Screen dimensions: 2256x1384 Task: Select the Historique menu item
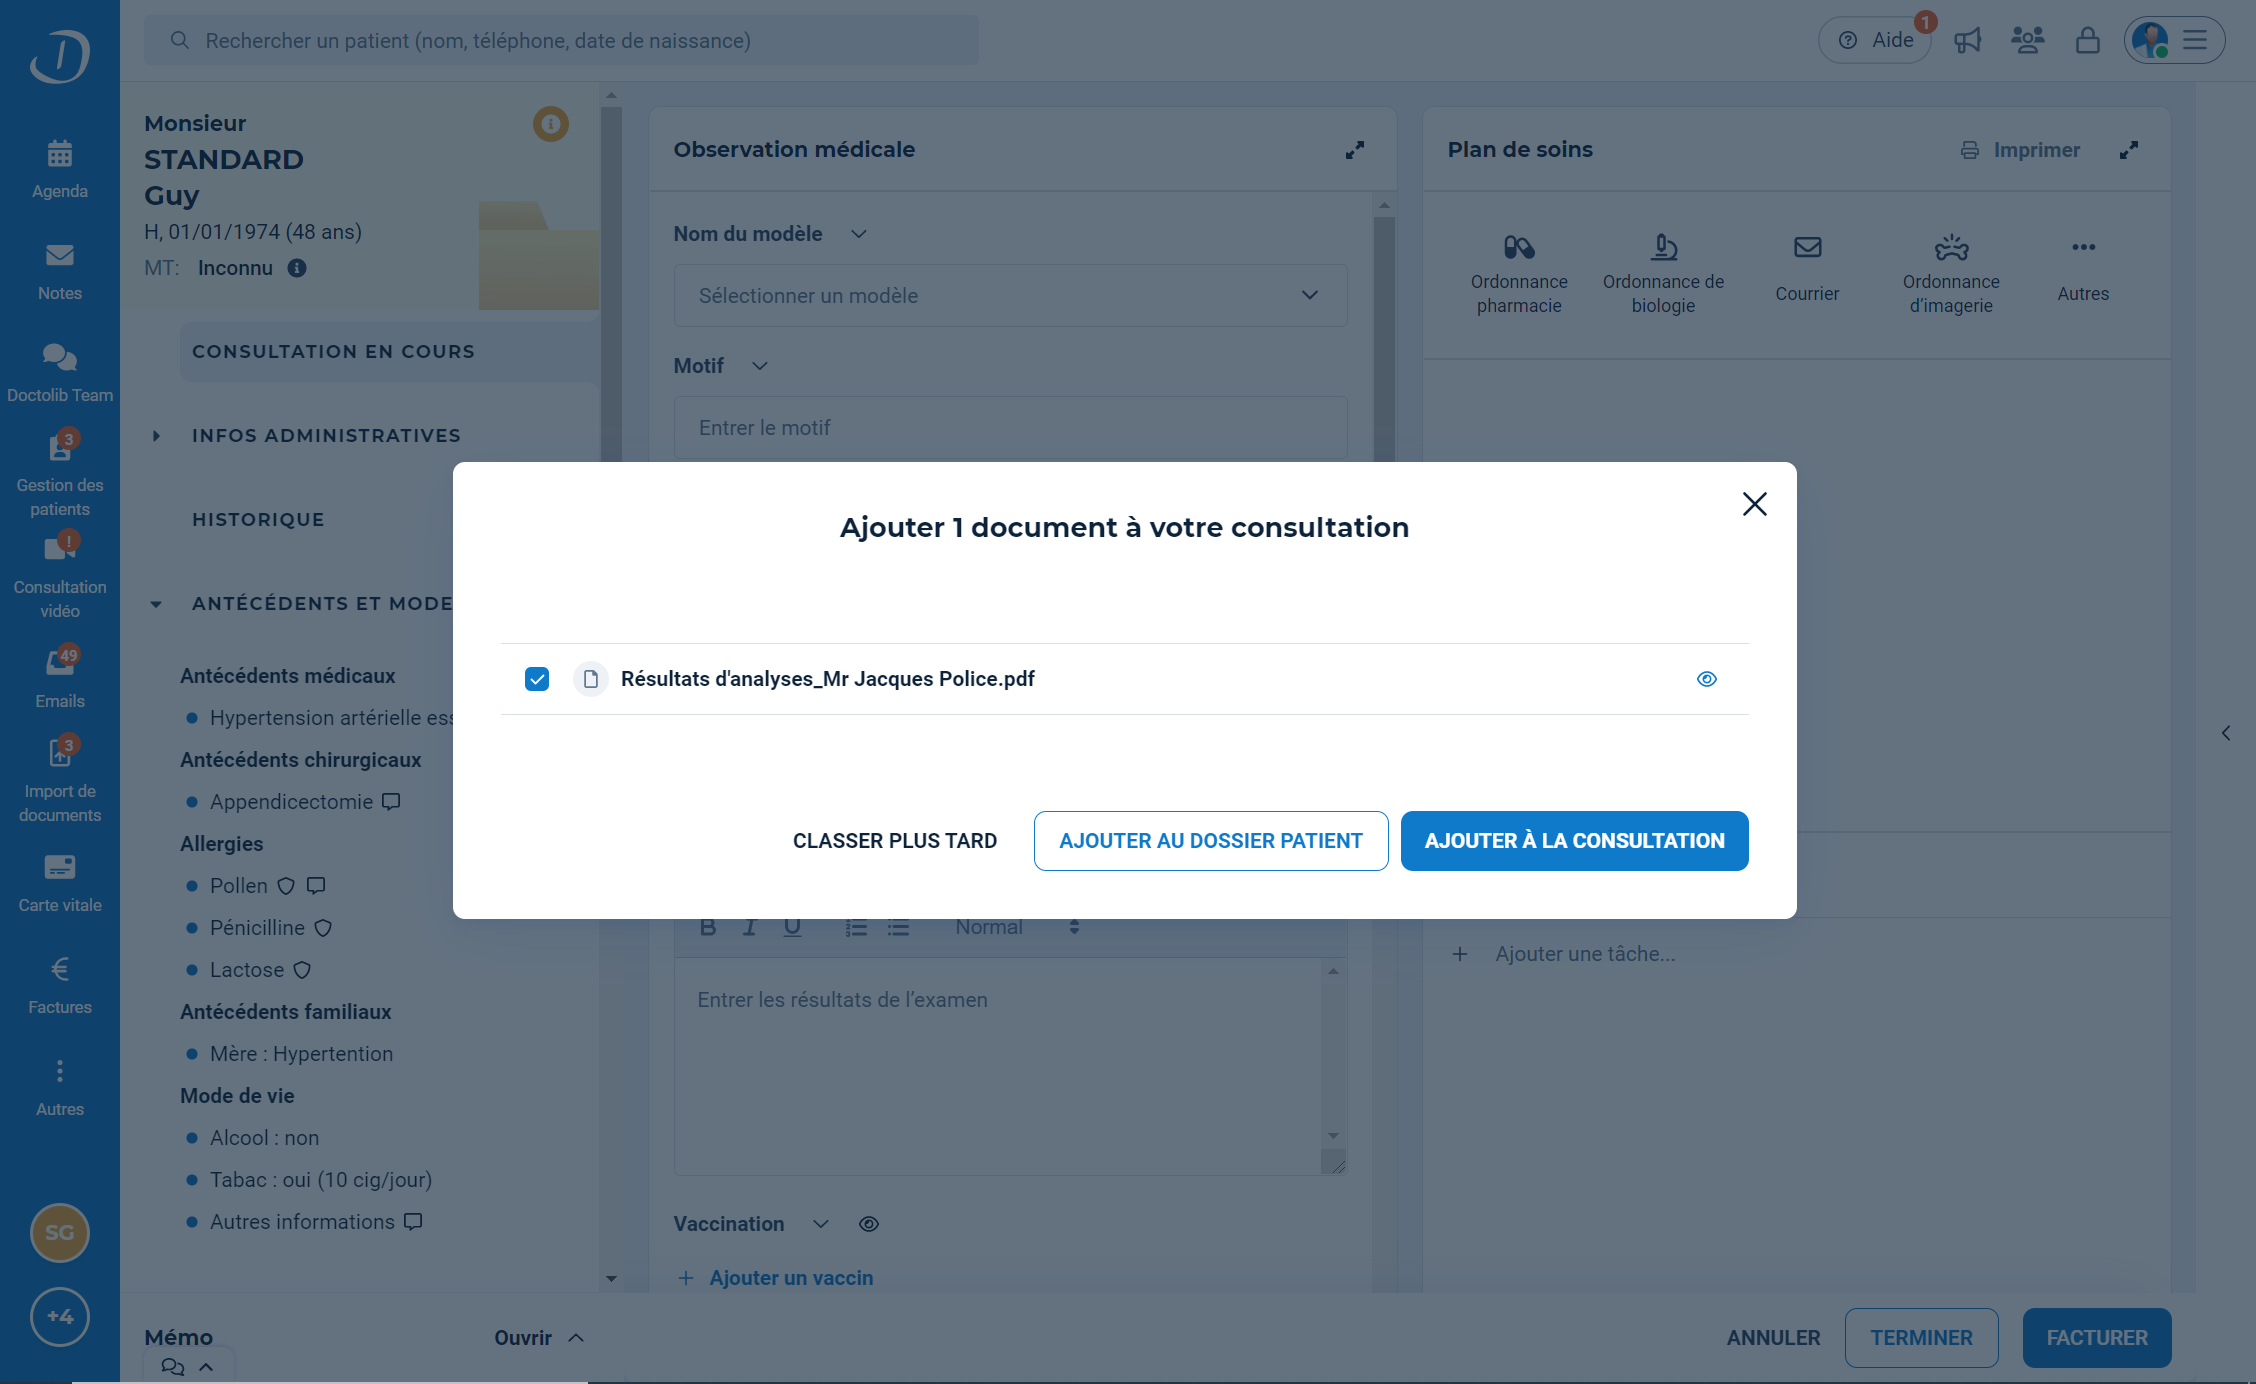[x=258, y=520]
